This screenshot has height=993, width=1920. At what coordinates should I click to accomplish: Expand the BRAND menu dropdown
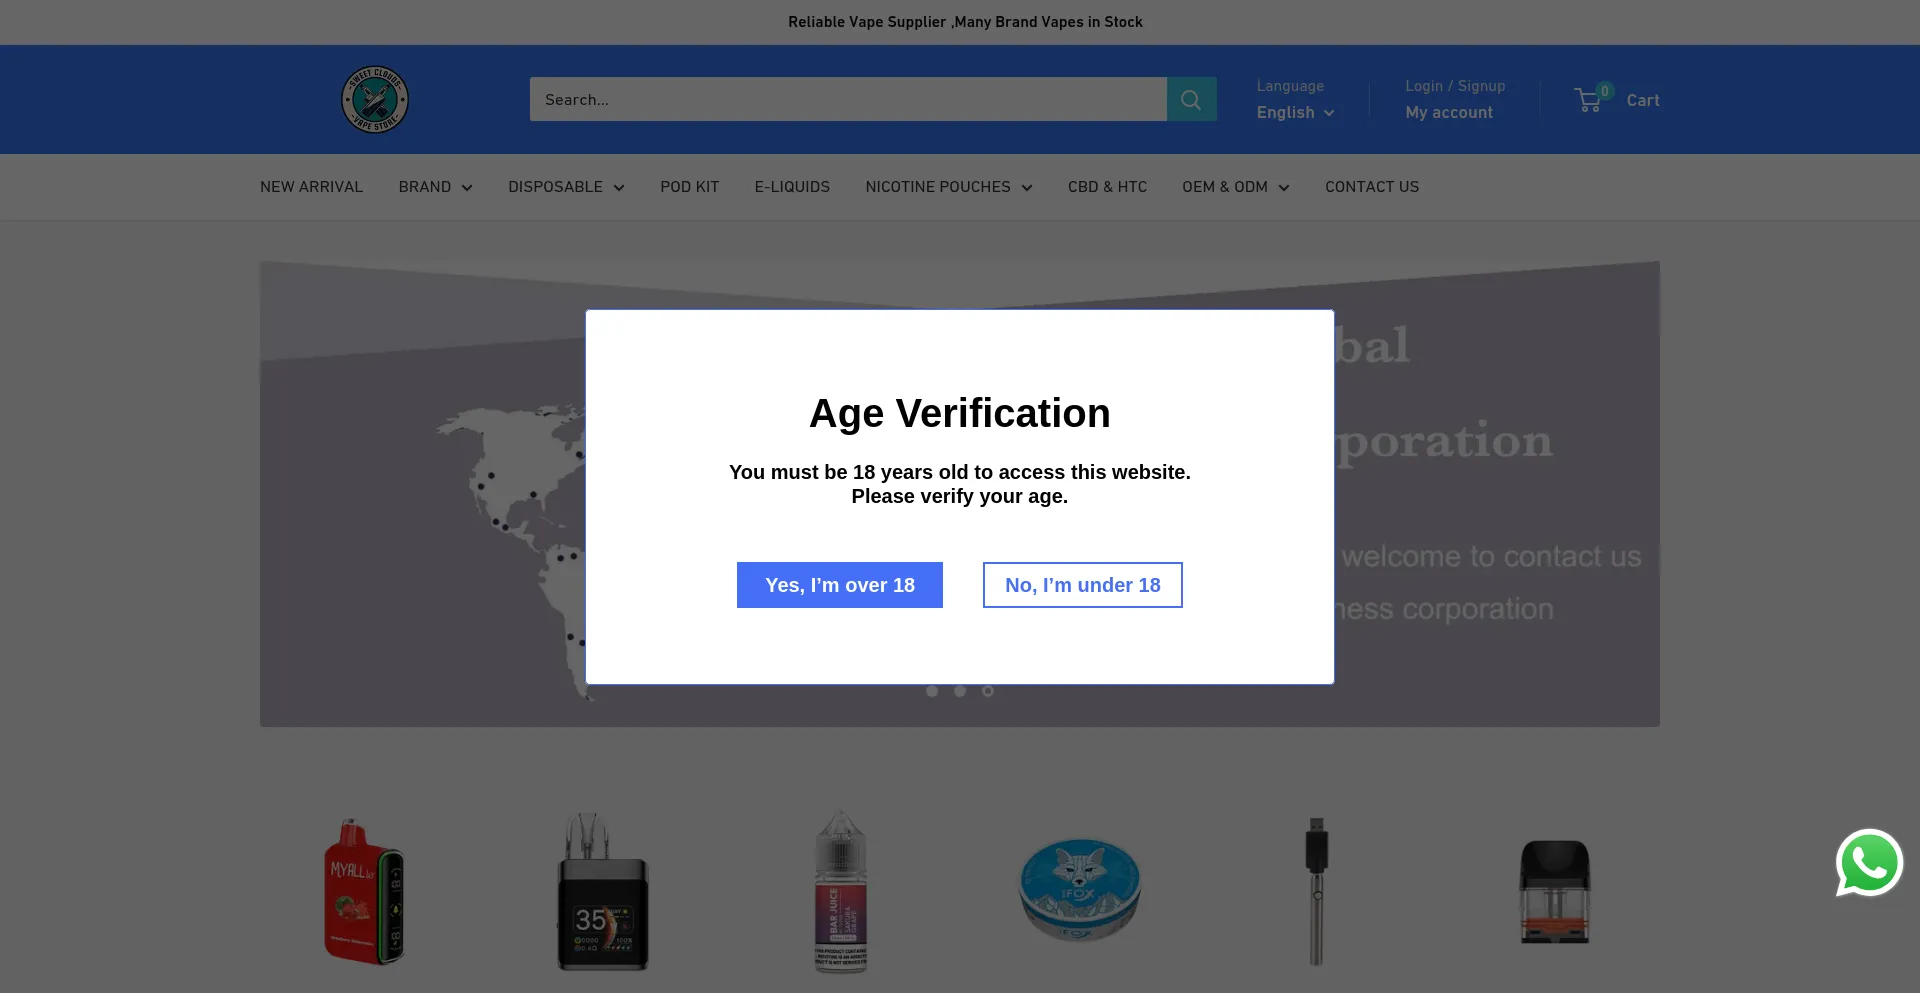pos(435,187)
